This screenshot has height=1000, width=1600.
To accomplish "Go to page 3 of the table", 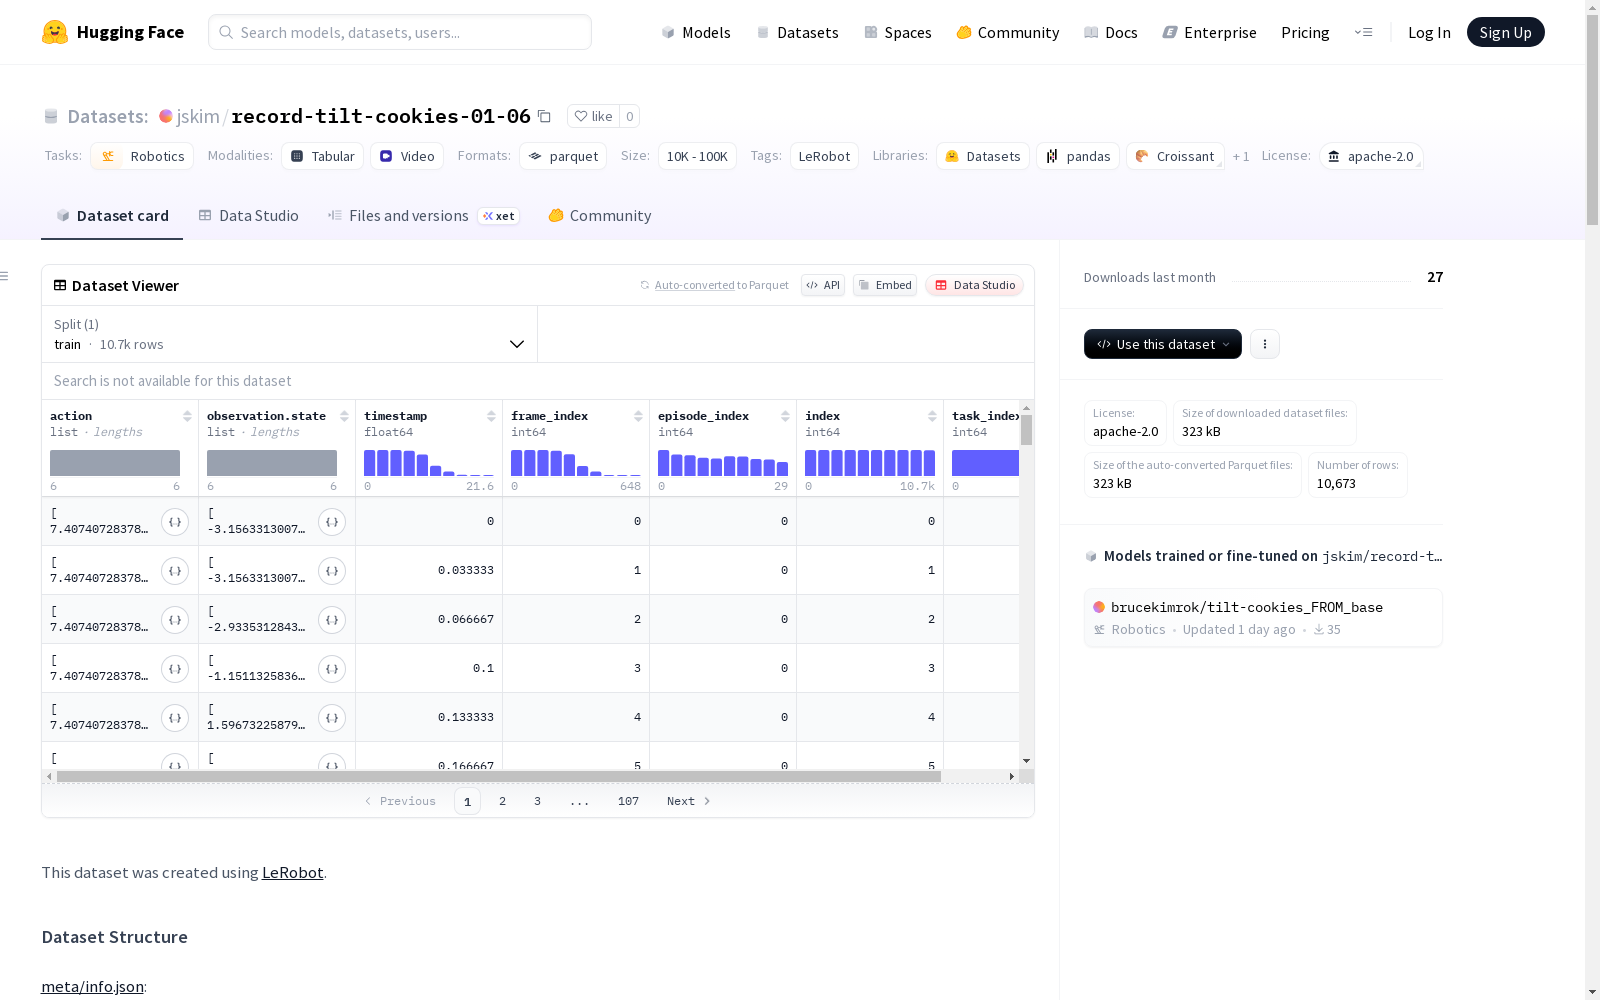I will pyautogui.click(x=537, y=801).
